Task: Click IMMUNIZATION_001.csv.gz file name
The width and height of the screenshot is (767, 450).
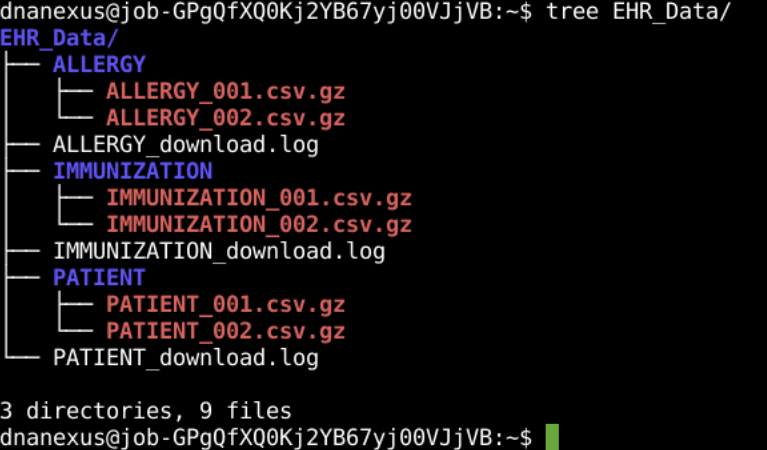Action: coord(259,198)
